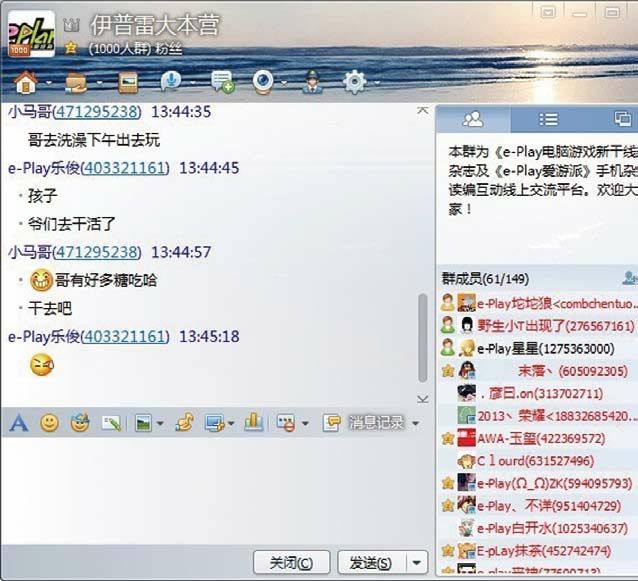
Task: Click the chart vote icon in toolbar
Action: (254, 423)
